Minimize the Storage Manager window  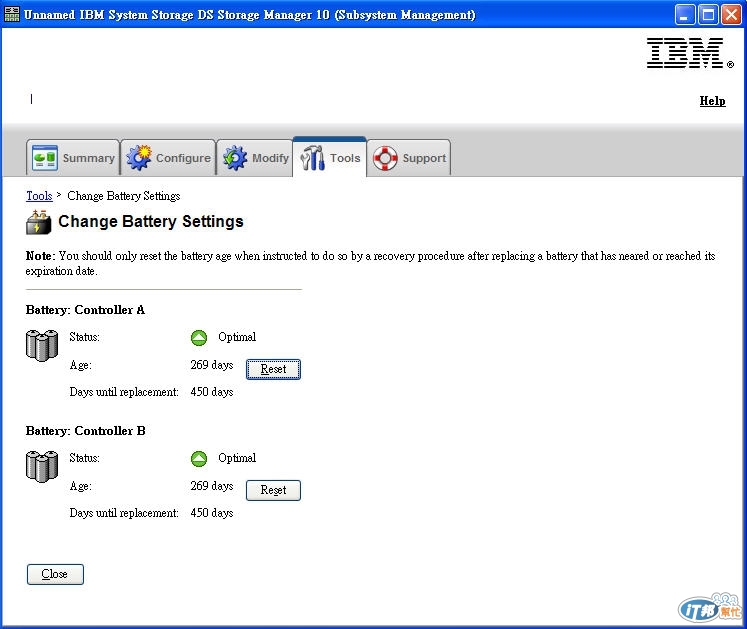685,15
